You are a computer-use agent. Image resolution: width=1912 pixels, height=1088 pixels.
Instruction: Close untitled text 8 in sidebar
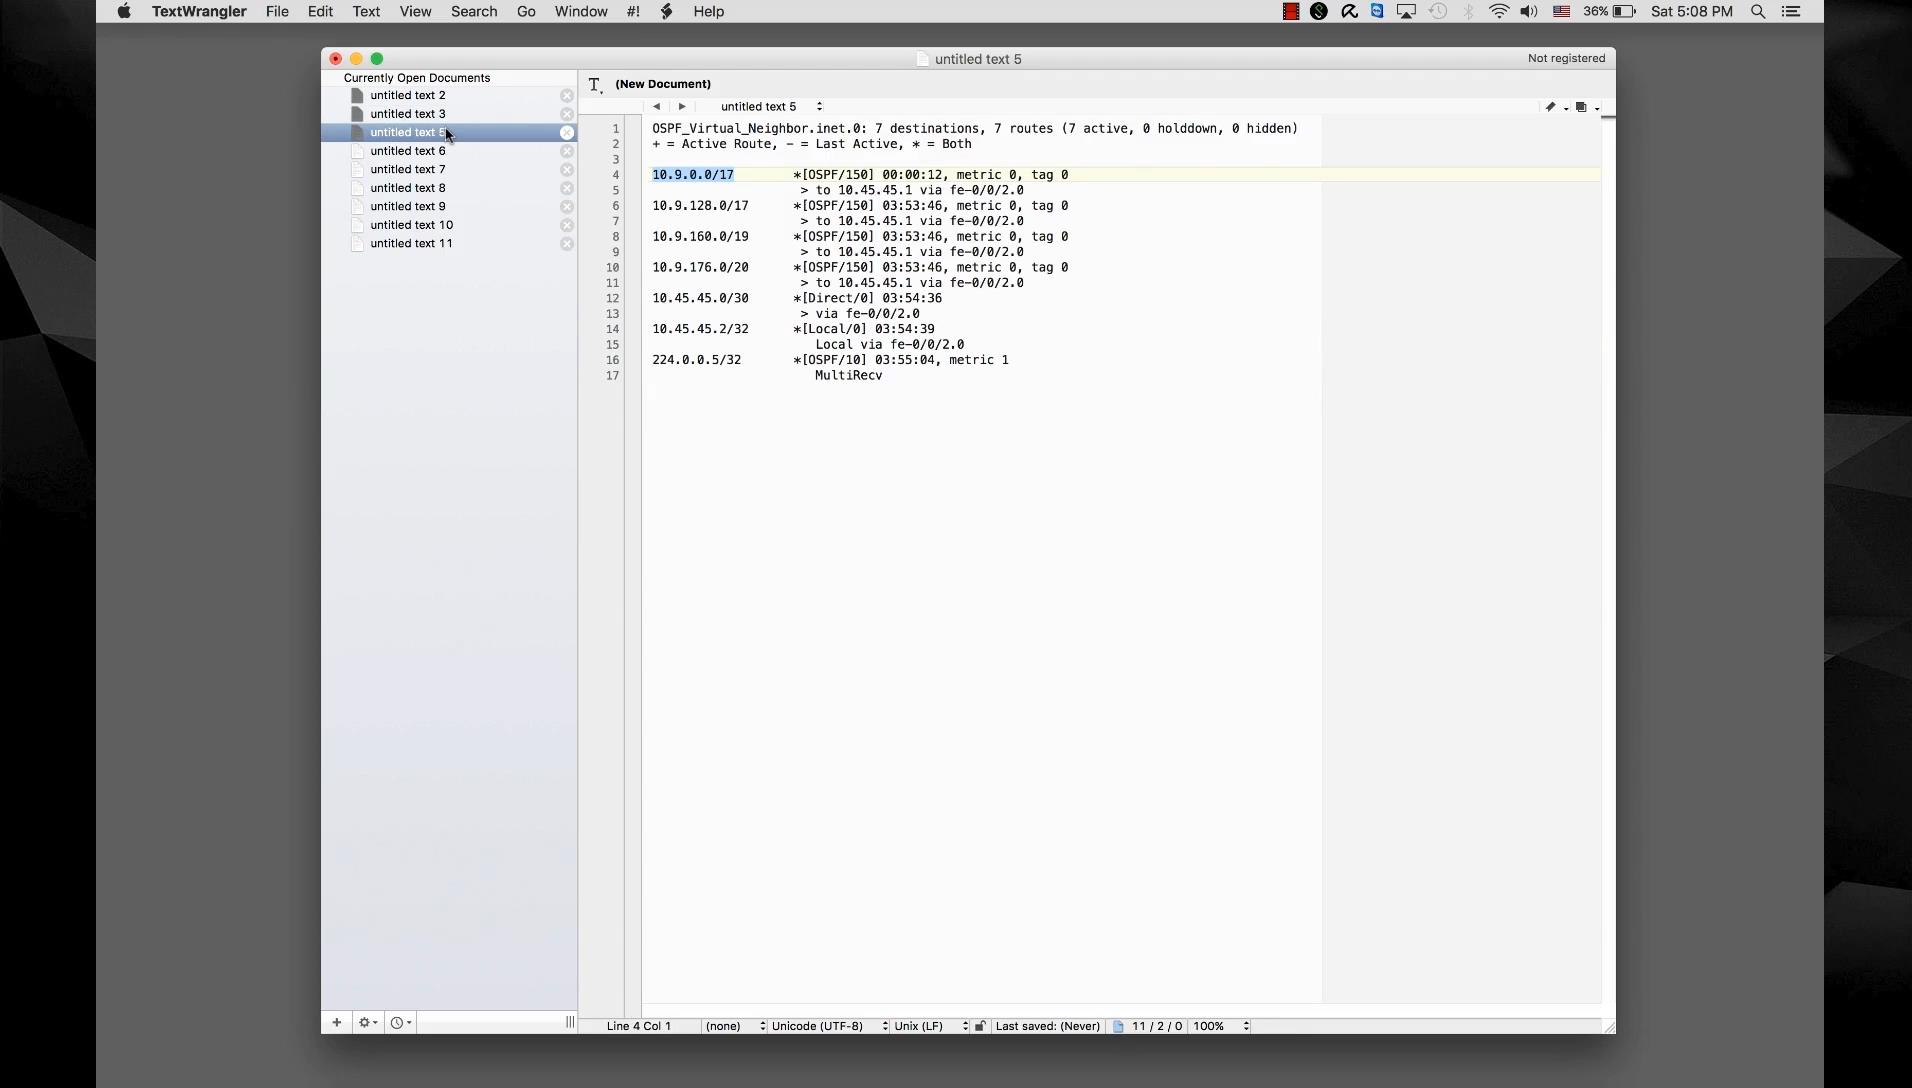pos(567,188)
